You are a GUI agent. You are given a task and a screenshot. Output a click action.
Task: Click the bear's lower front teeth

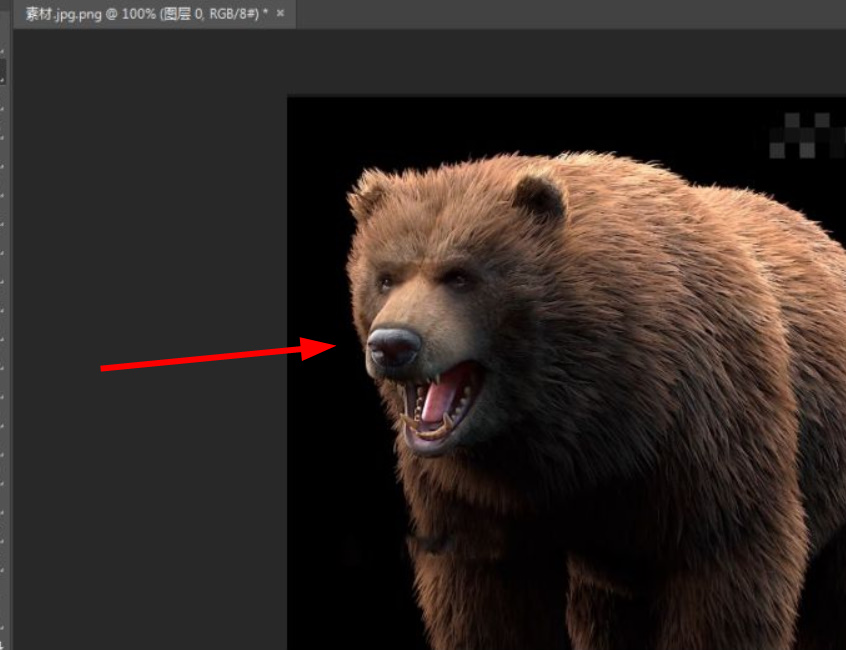click(x=430, y=432)
